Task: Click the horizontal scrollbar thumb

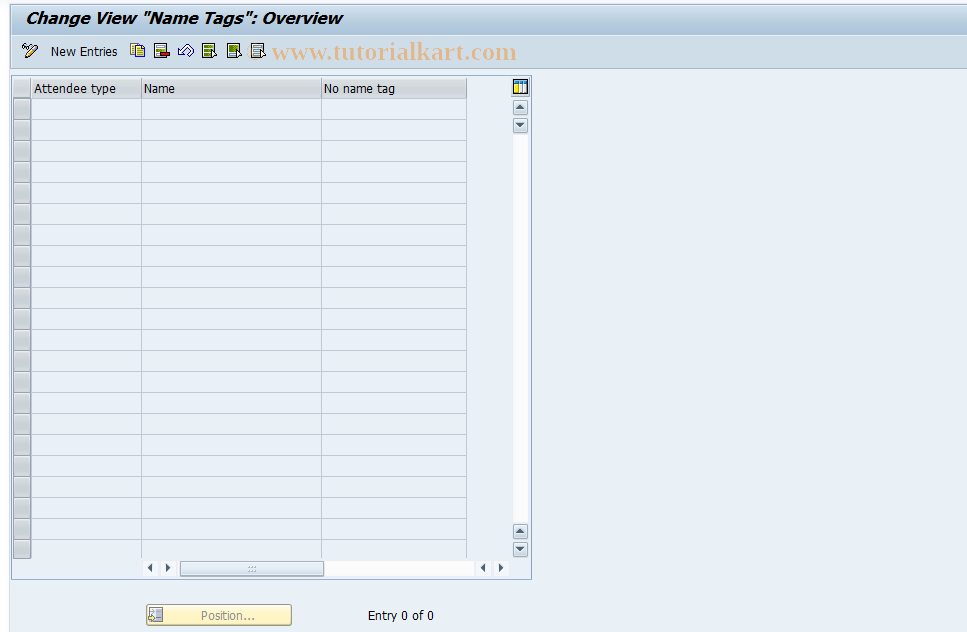Action: point(252,568)
